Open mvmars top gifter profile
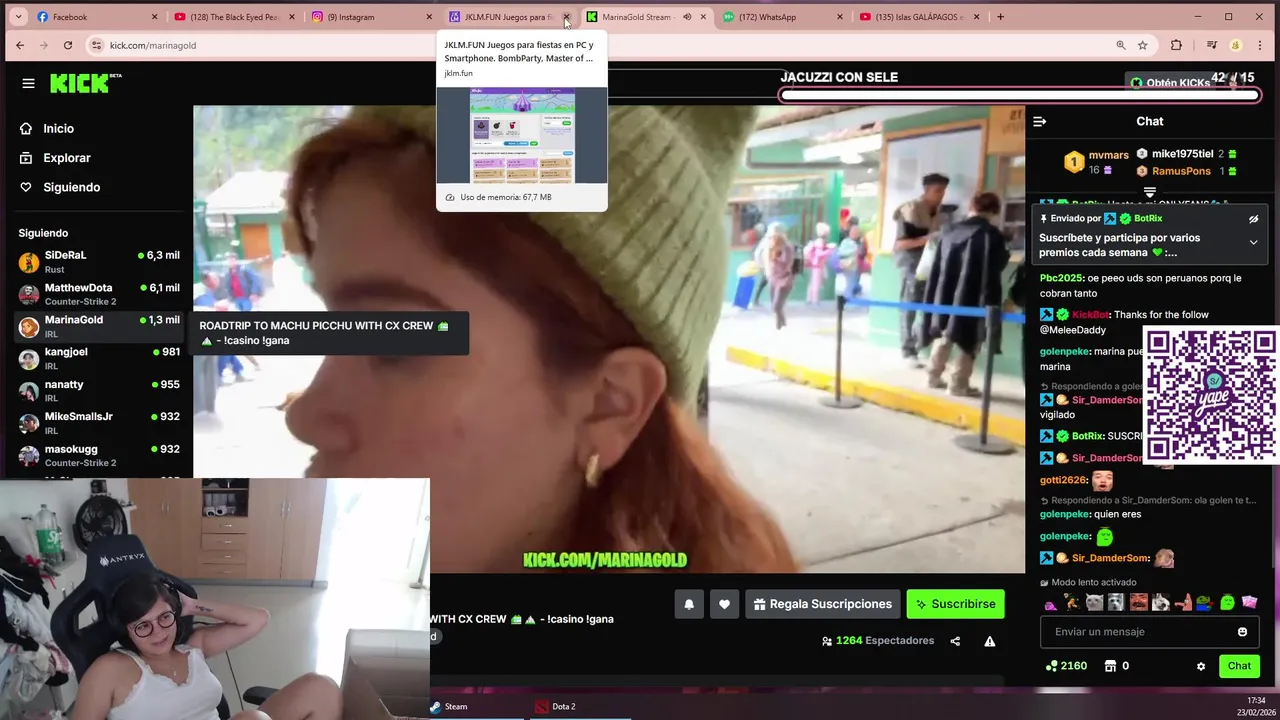The height and width of the screenshot is (720, 1280). click(1108, 155)
